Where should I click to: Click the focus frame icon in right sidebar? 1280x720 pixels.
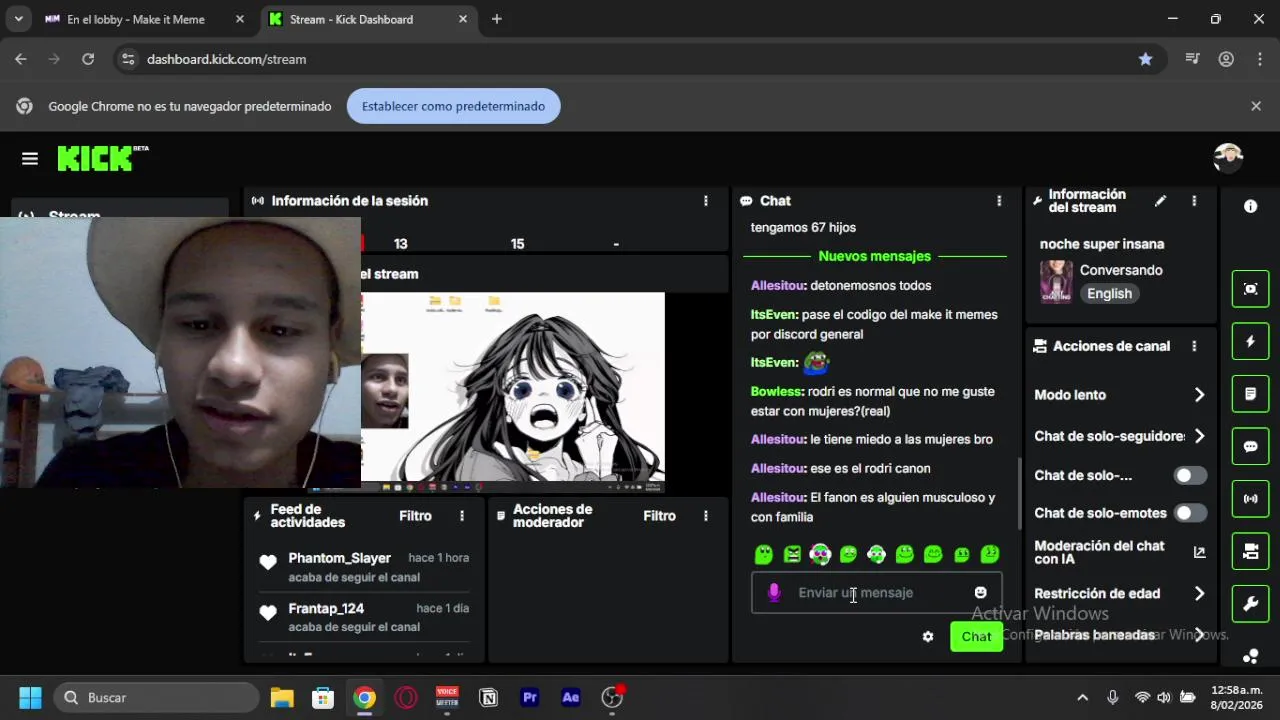tap(1250, 289)
